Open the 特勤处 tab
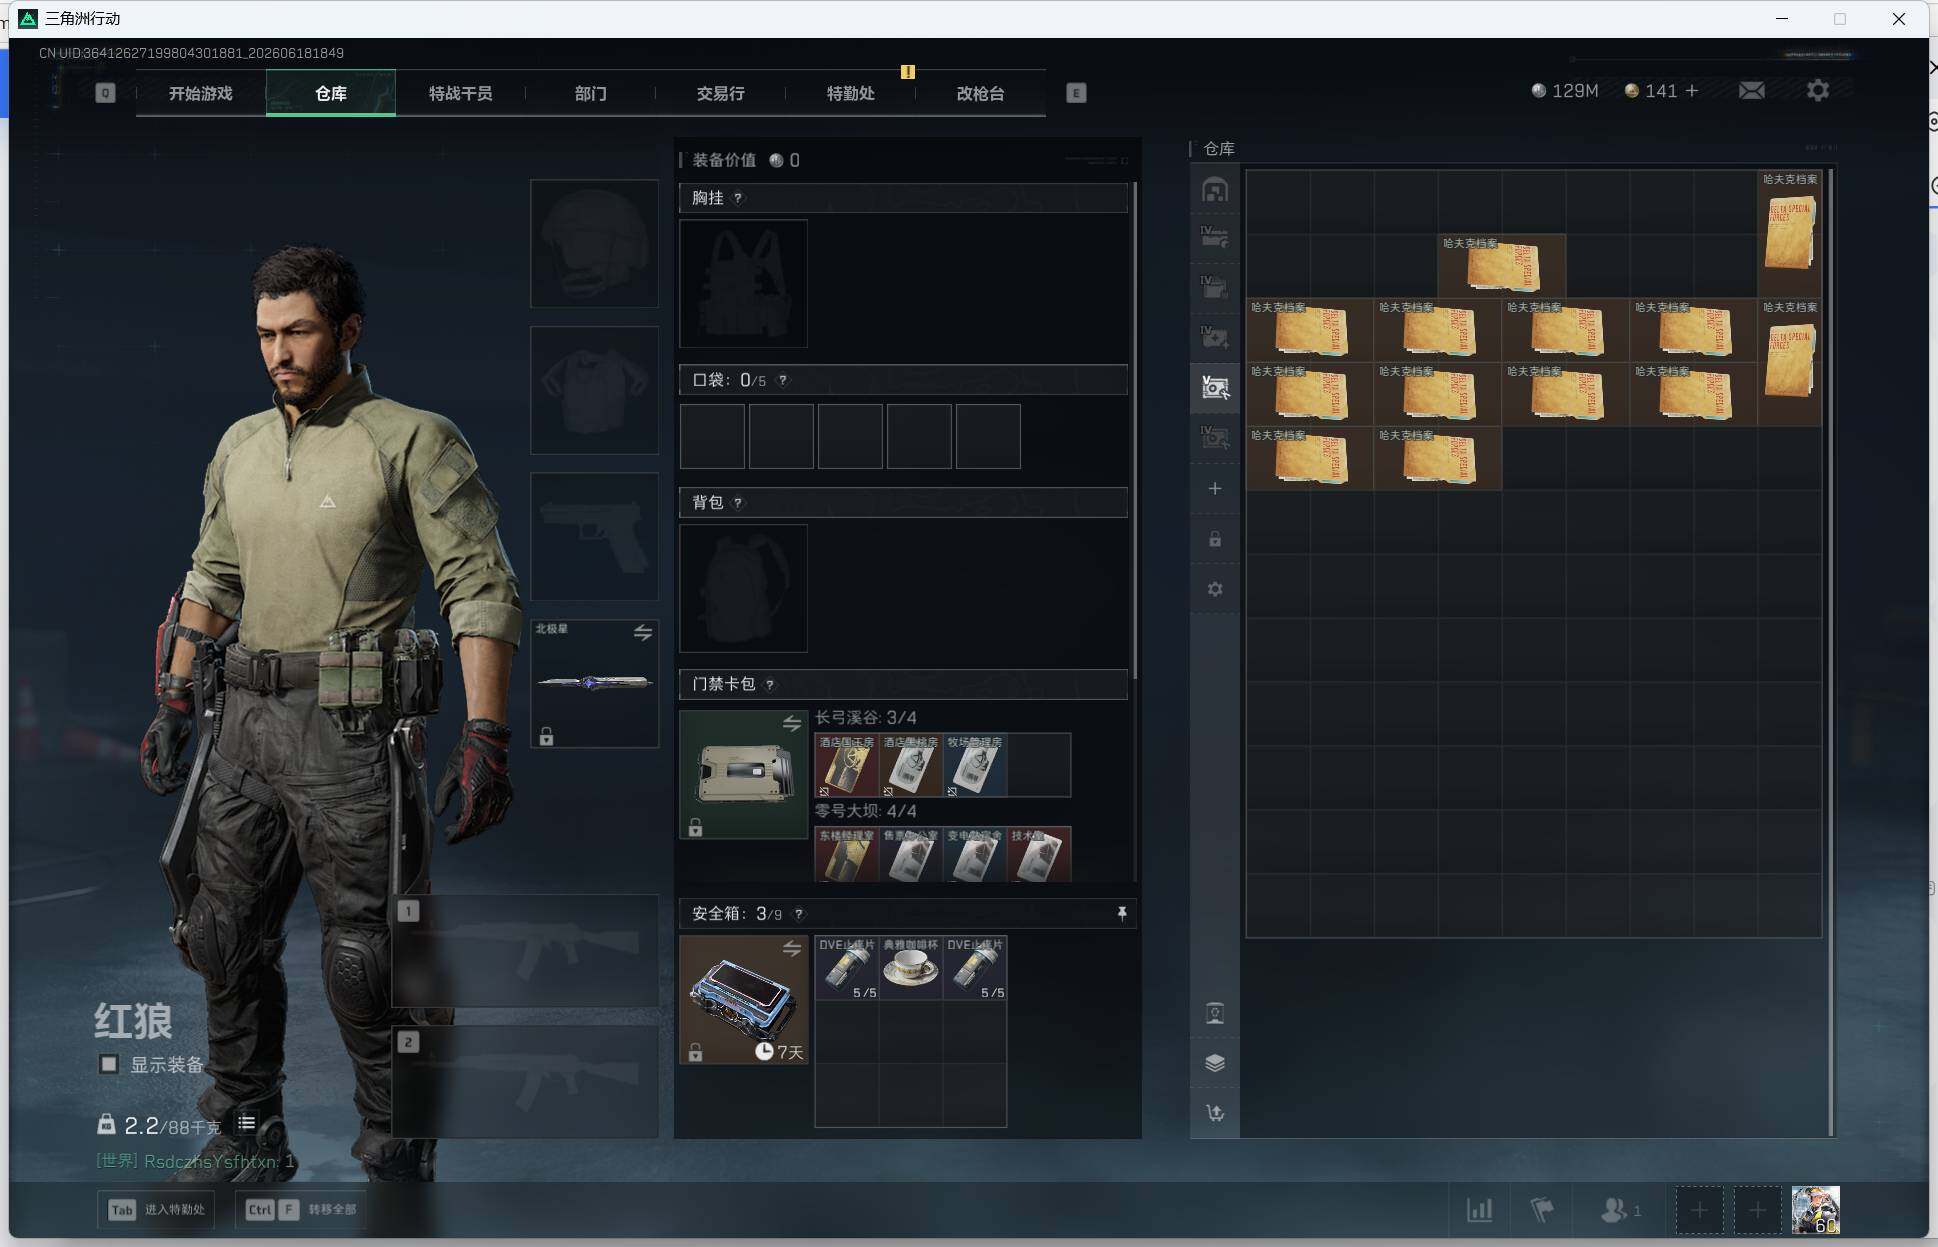This screenshot has width=1938, height=1247. 850,93
